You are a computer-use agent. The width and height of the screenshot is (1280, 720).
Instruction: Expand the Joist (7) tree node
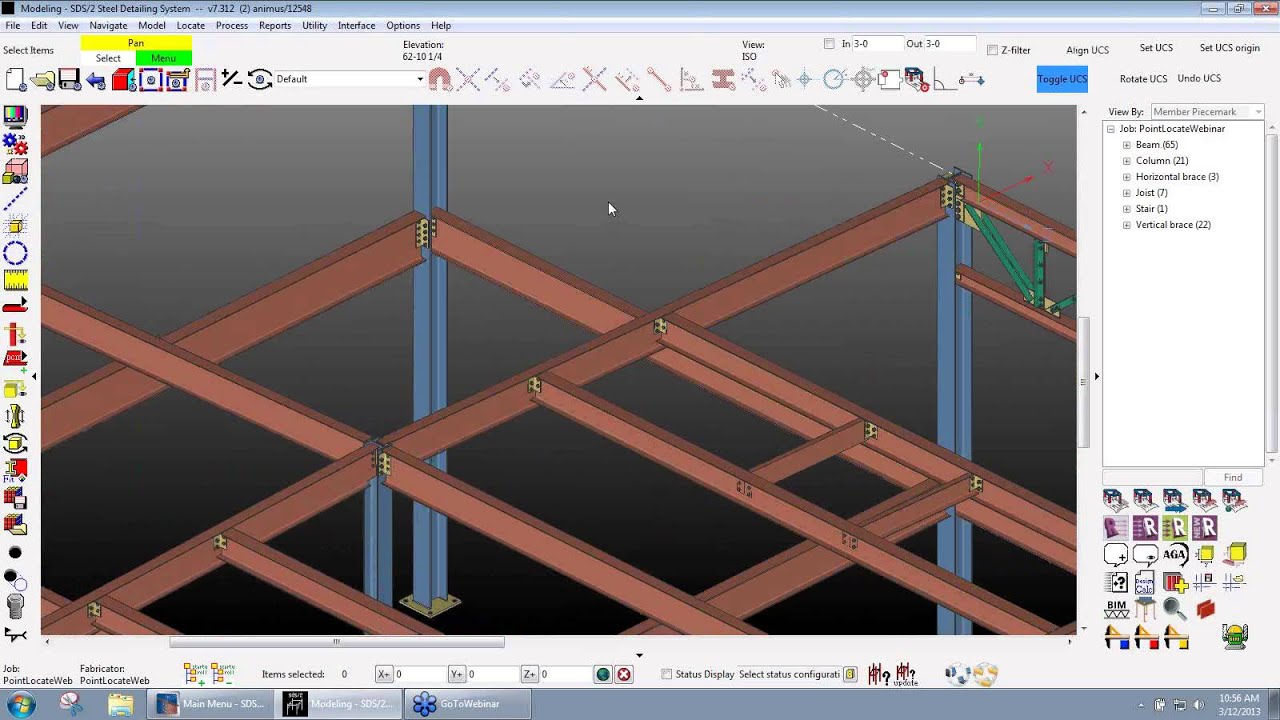[1127, 193]
